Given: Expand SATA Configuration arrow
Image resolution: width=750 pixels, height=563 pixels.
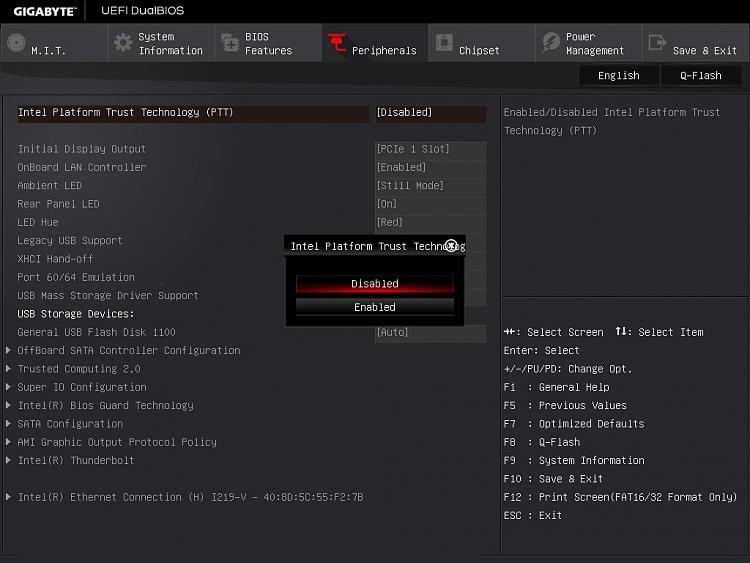Looking at the screenshot, I should 8,423.
